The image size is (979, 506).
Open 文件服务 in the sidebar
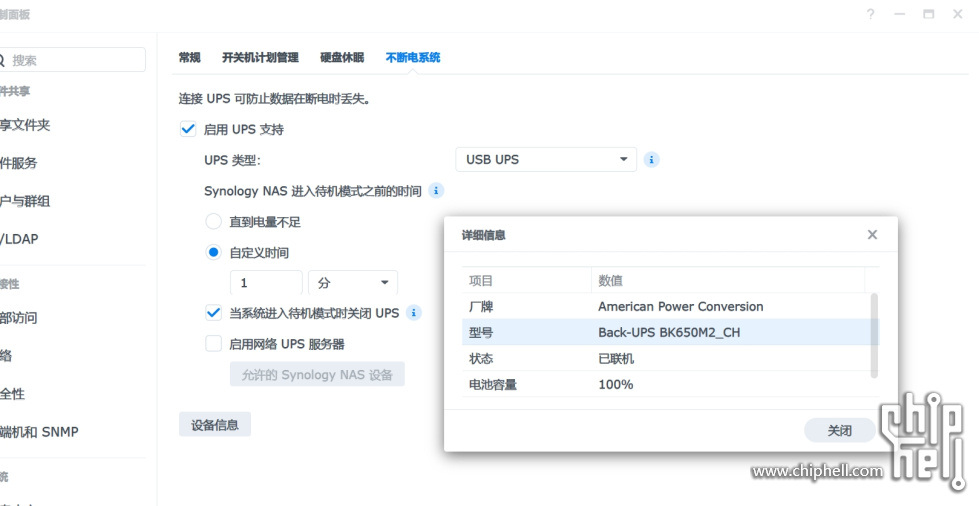pyautogui.click(x=19, y=163)
